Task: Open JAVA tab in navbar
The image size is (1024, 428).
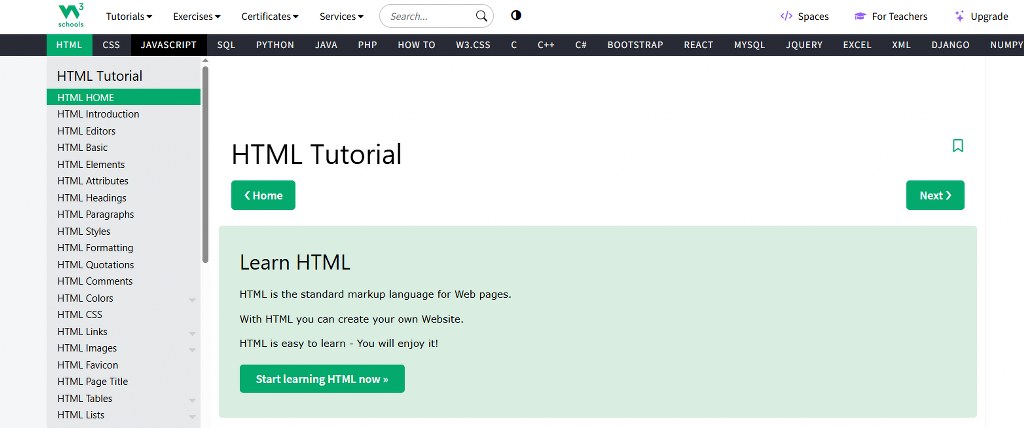Action: tap(326, 45)
